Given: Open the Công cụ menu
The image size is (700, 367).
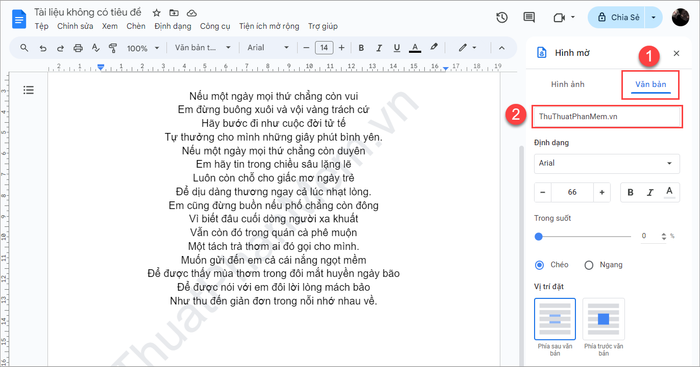Looking at the screenshot, I should click(215, 26).
